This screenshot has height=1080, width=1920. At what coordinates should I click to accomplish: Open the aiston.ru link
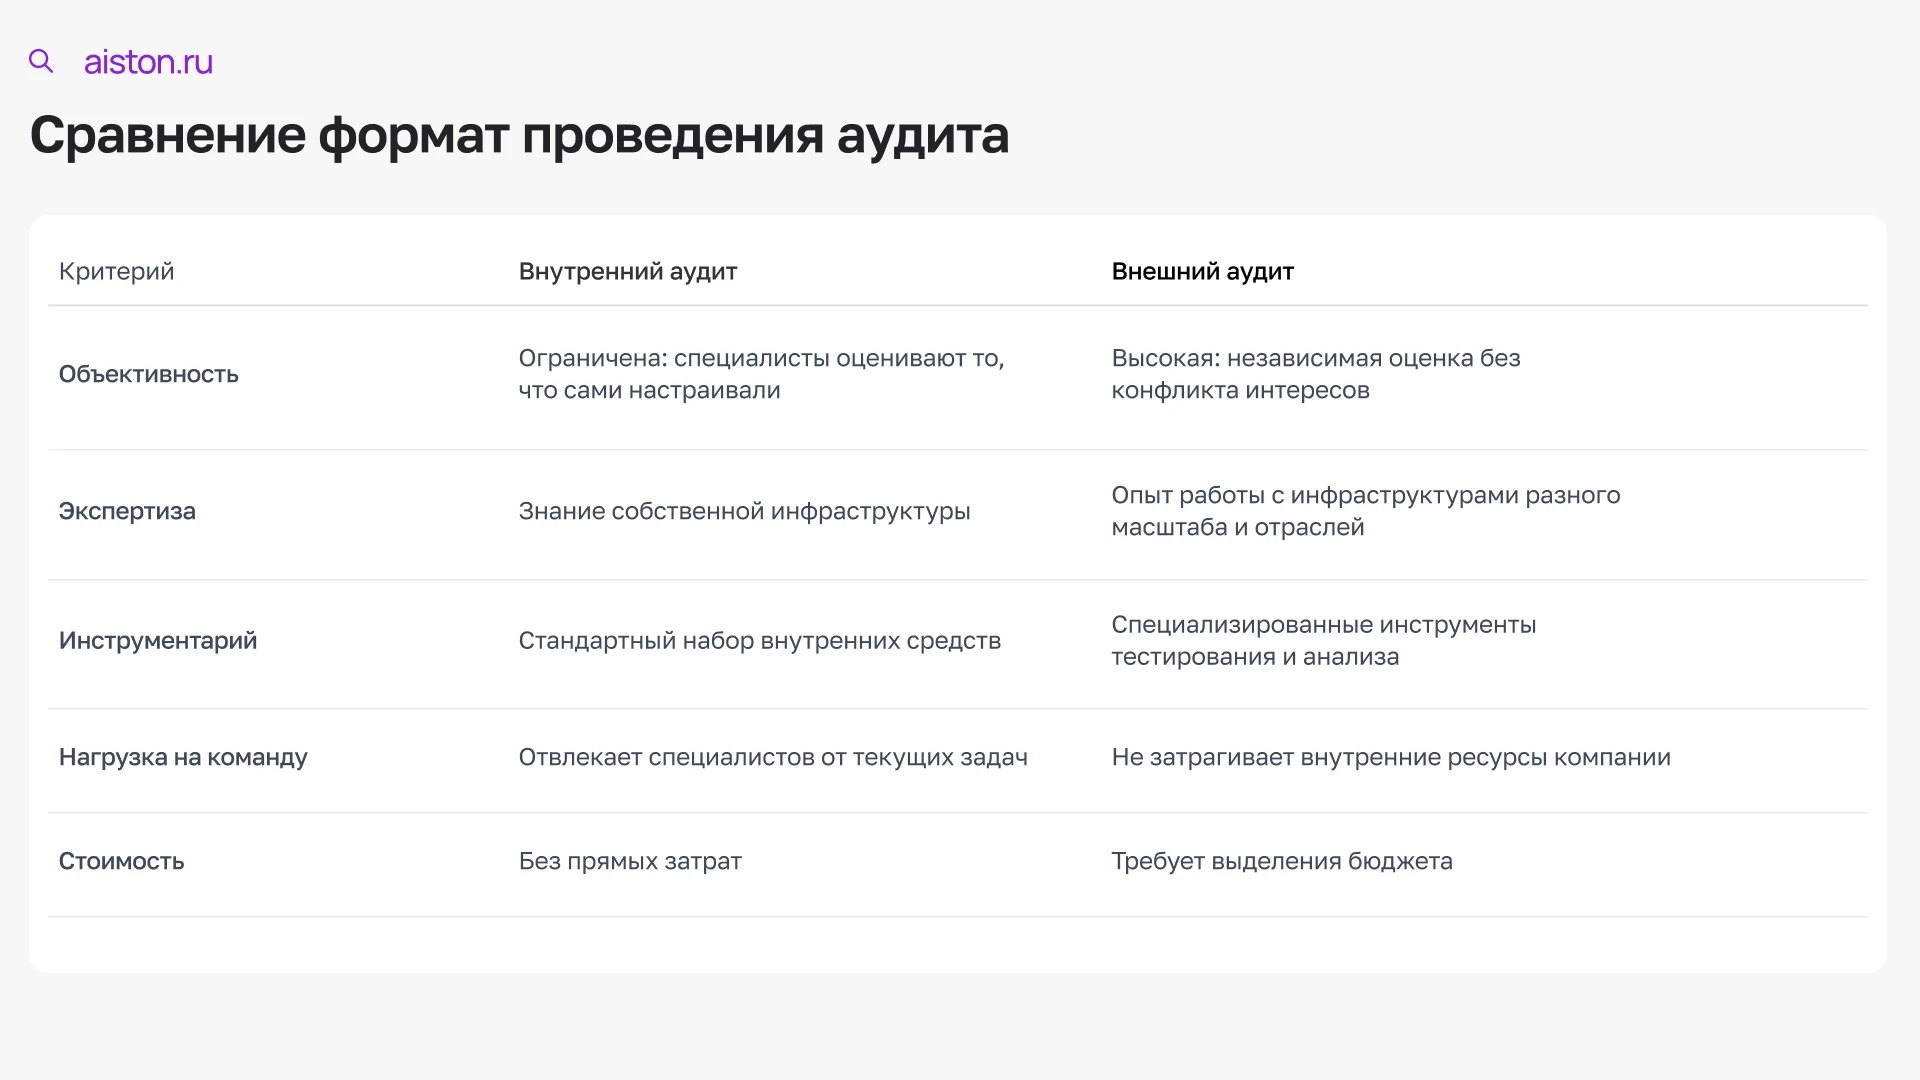[x=148, y=62]
